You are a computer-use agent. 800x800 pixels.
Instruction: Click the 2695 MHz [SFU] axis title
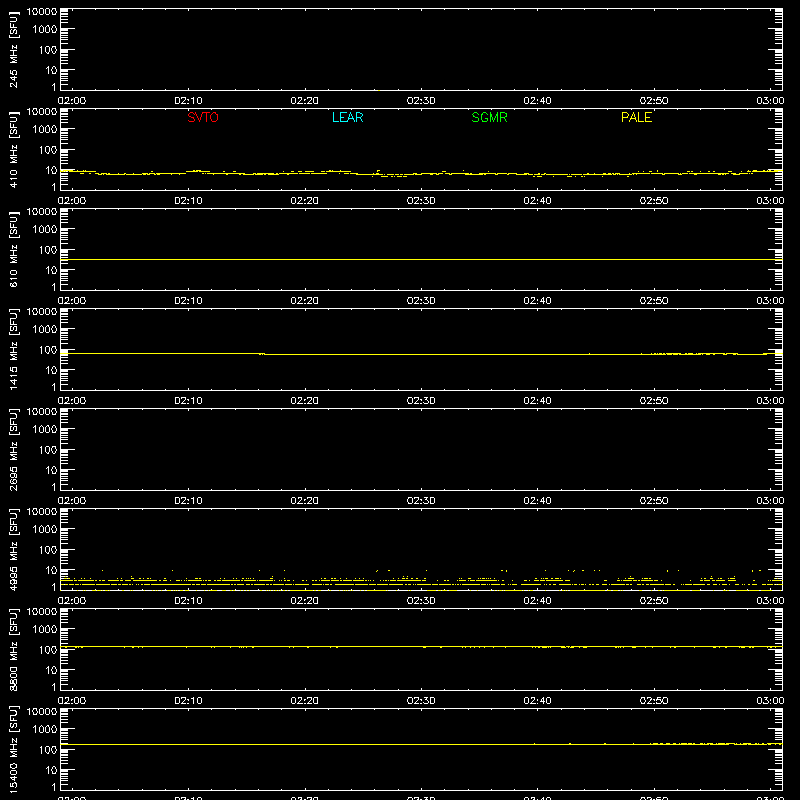(x=14, y=449)
